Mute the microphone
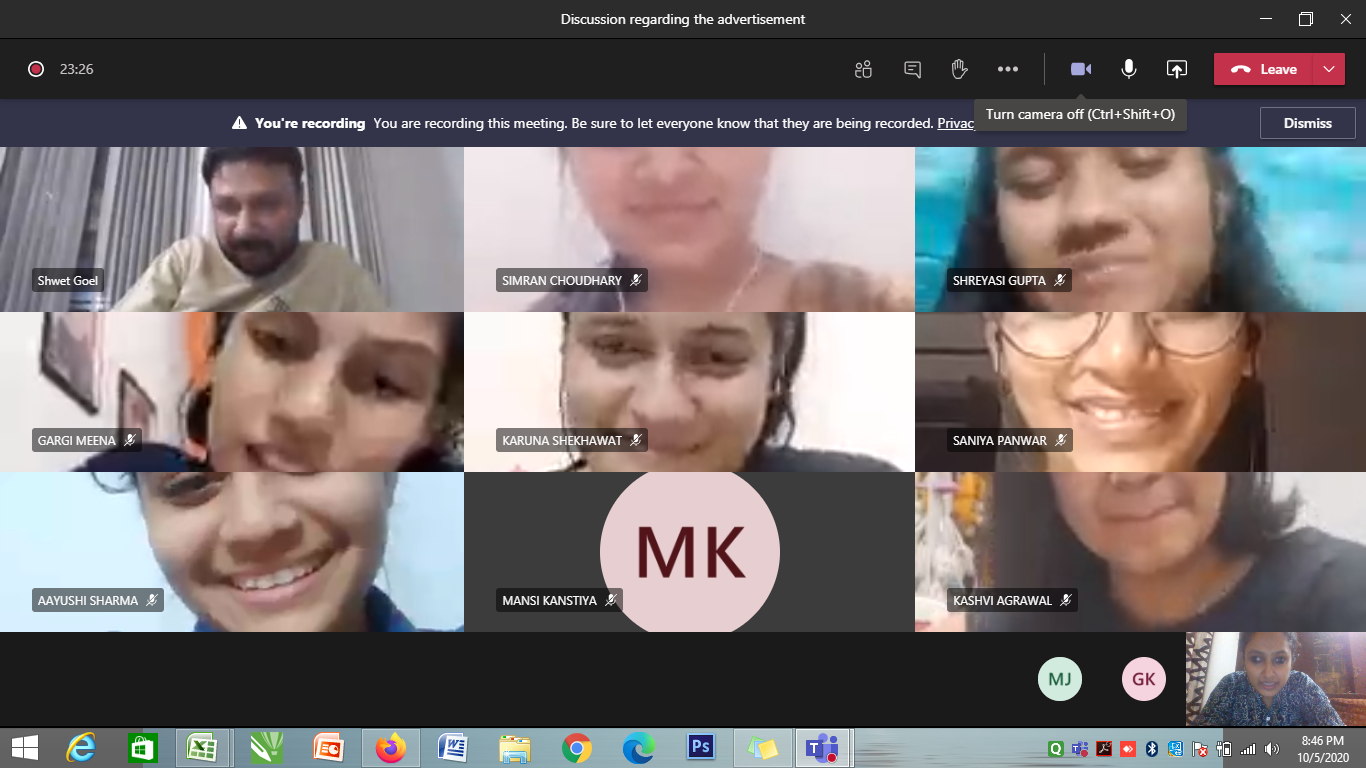 1128,69
